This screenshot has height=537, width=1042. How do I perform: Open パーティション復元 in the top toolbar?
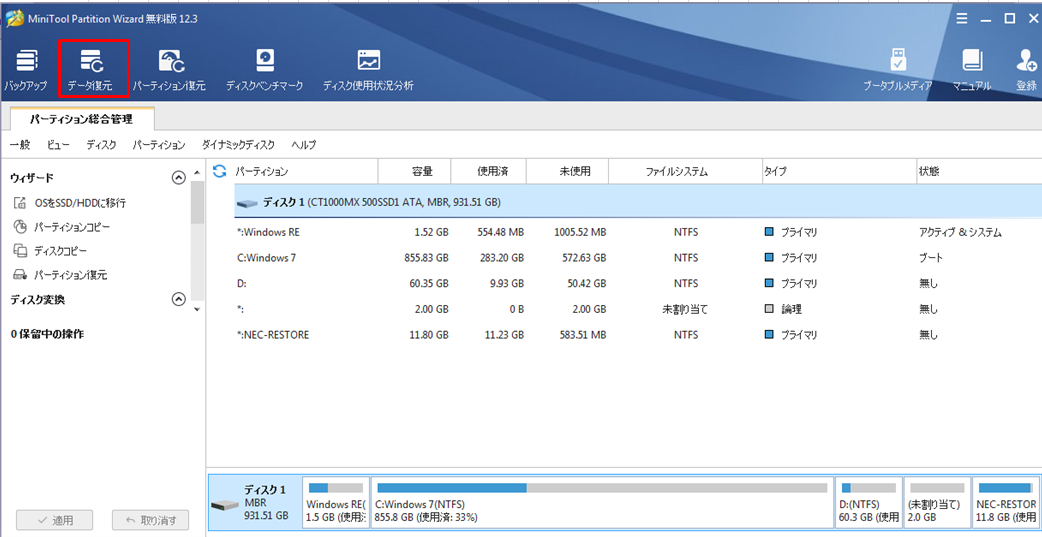tap(169, 69)
